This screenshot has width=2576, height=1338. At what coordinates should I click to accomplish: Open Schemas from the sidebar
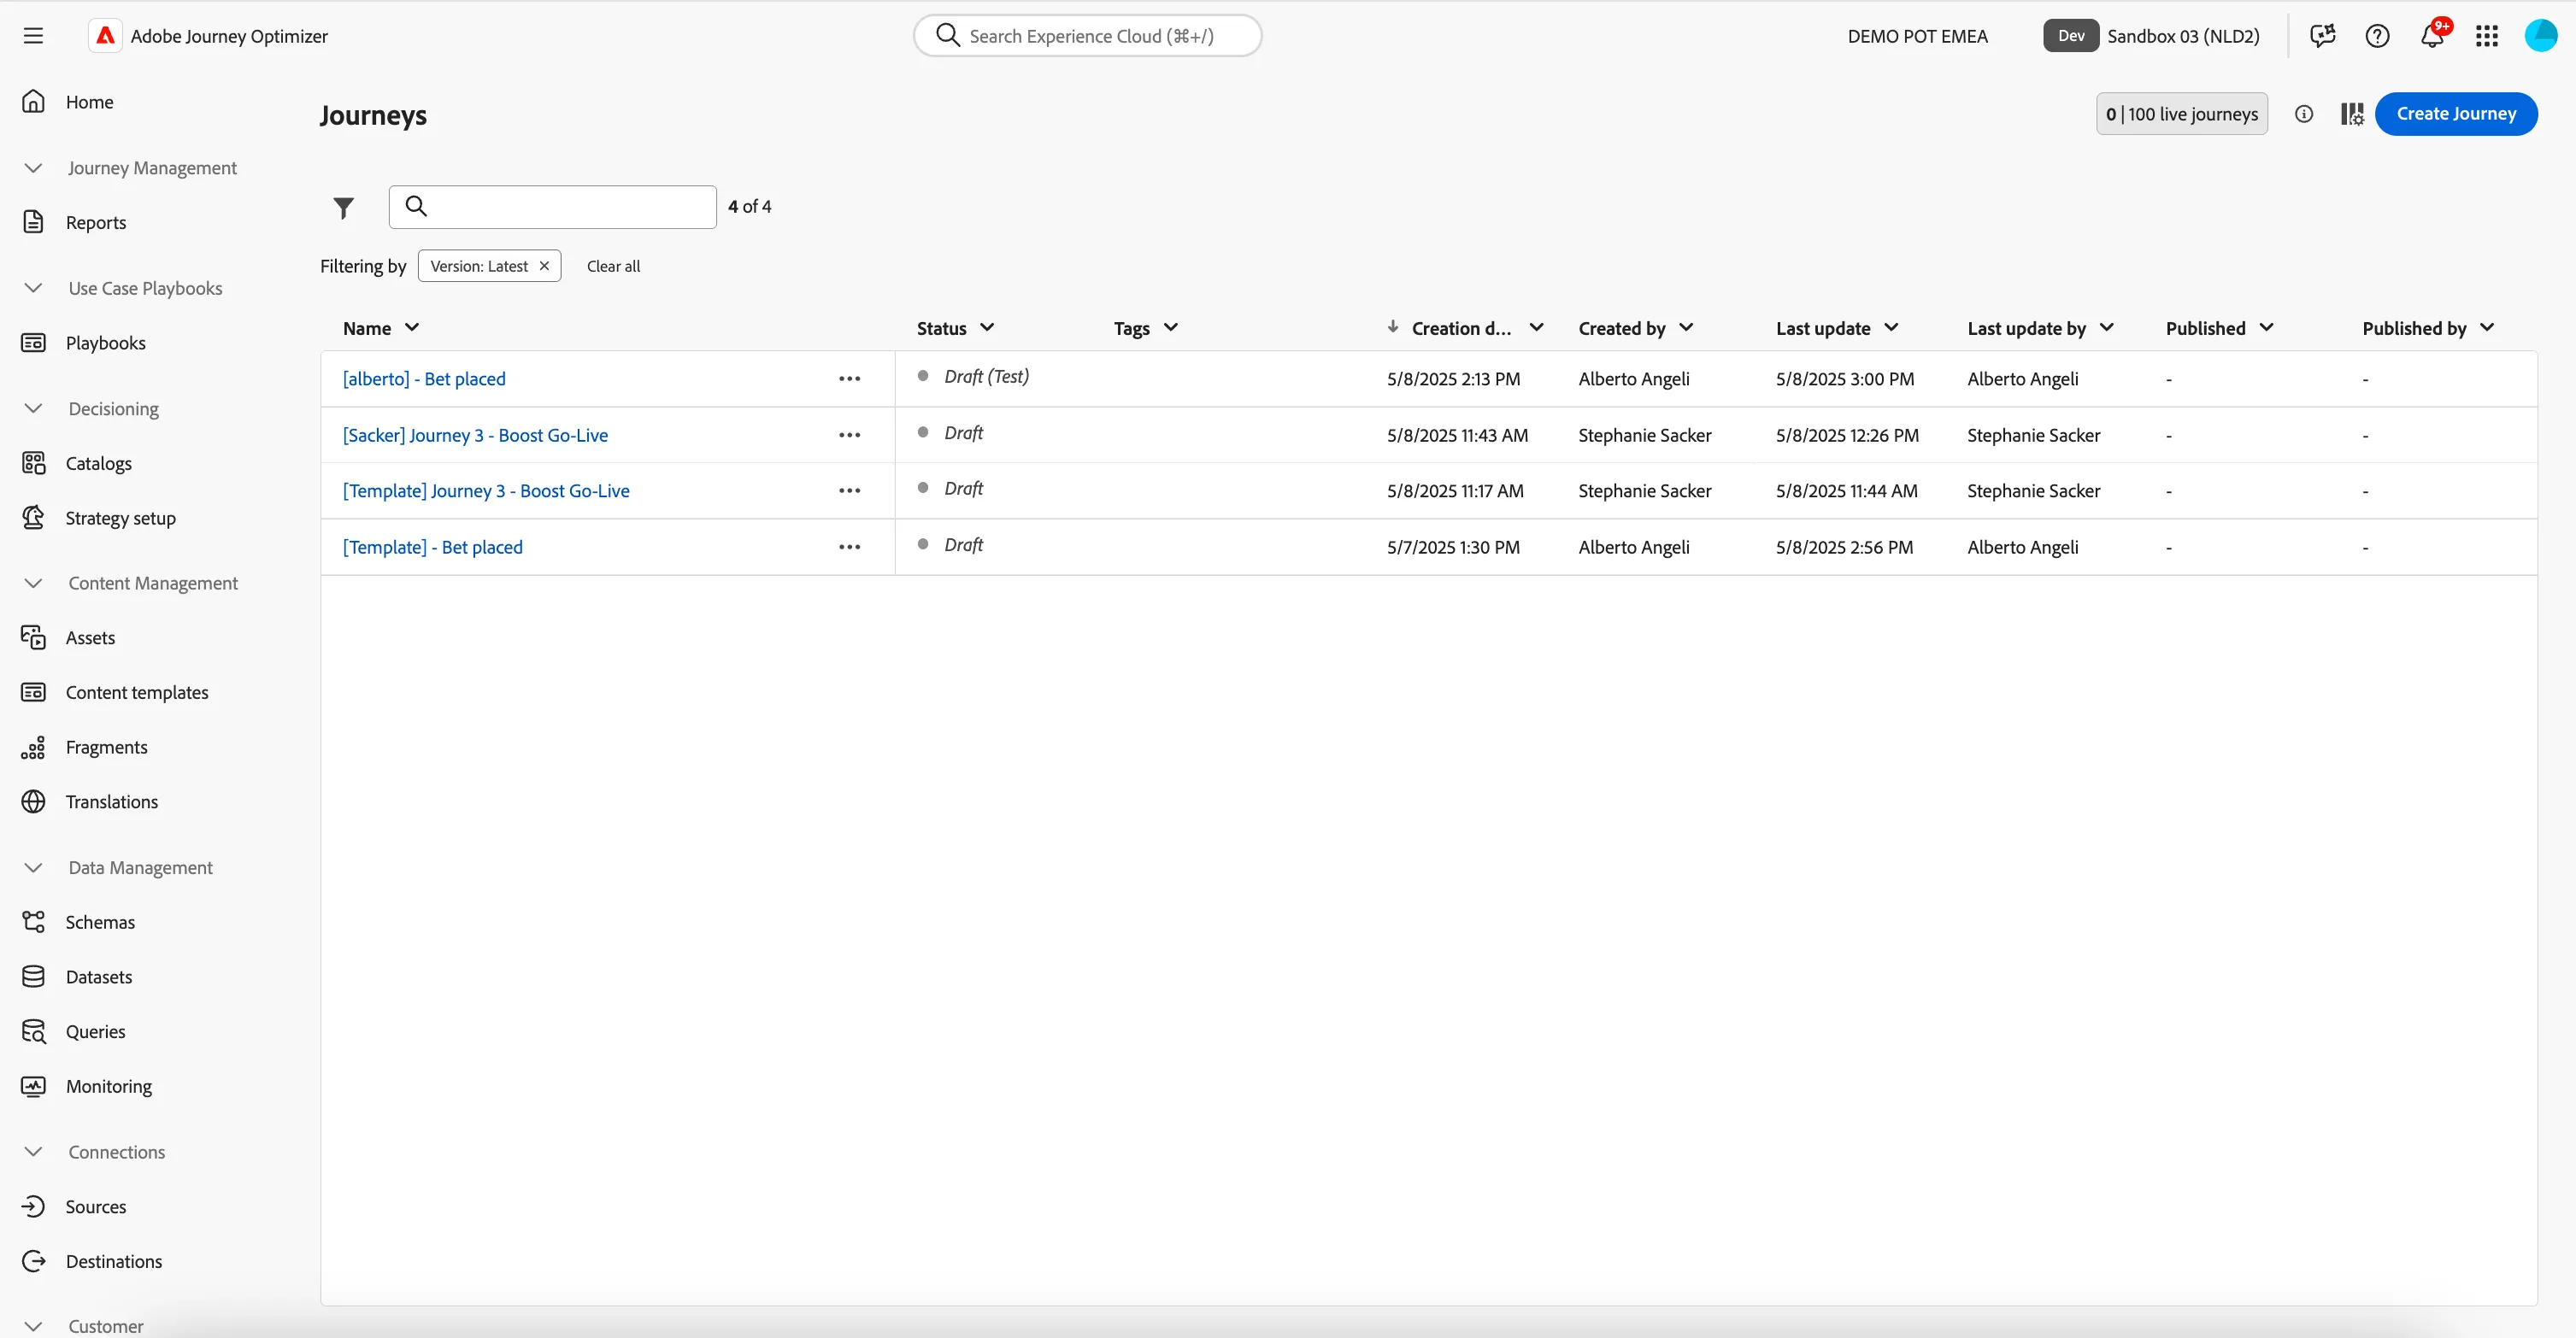(100, 922)
